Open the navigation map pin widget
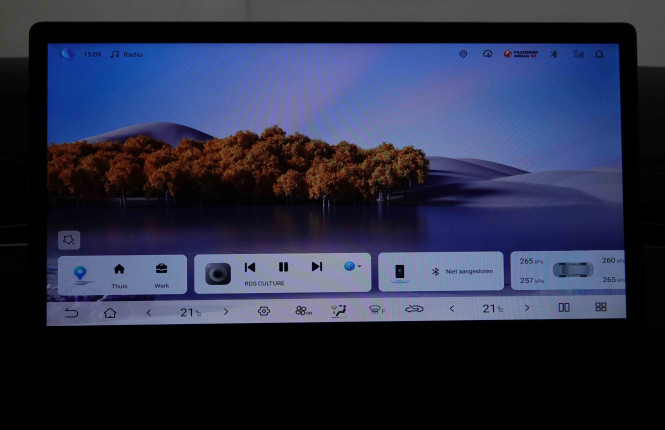Viewport: 665px width, 430px height. pyautogui.click(x=80, y=274)
